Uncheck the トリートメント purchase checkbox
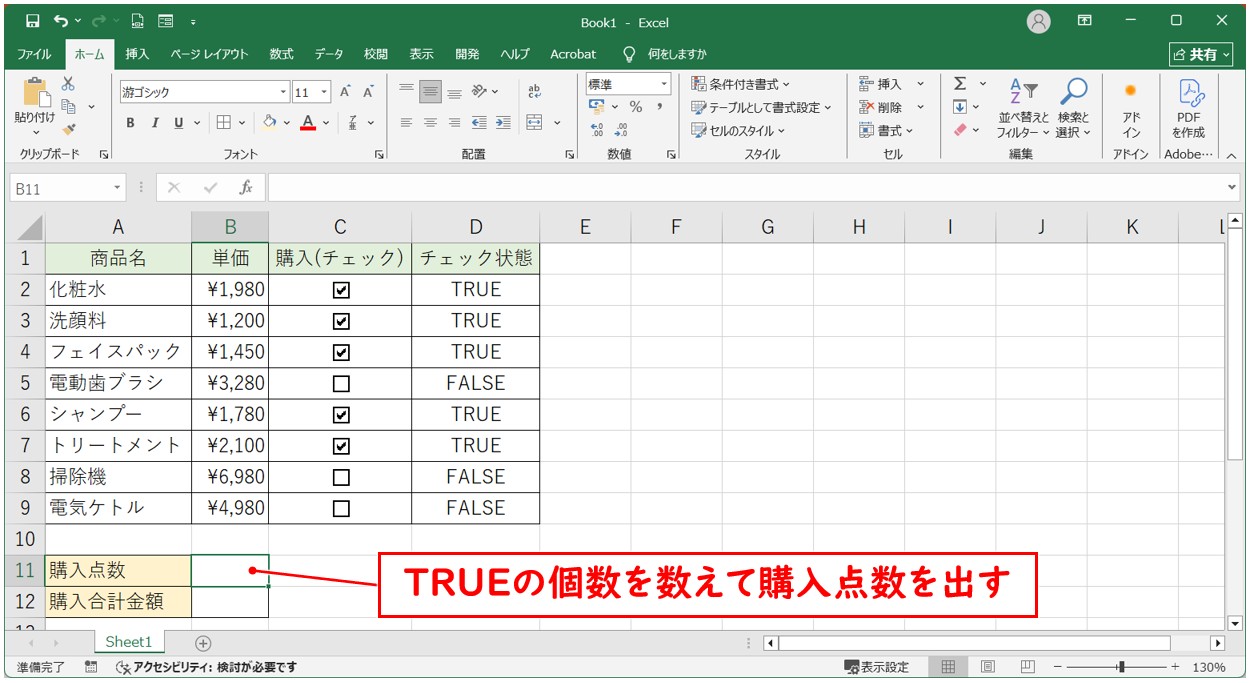 pyautogui.click(x=341, y=445)
